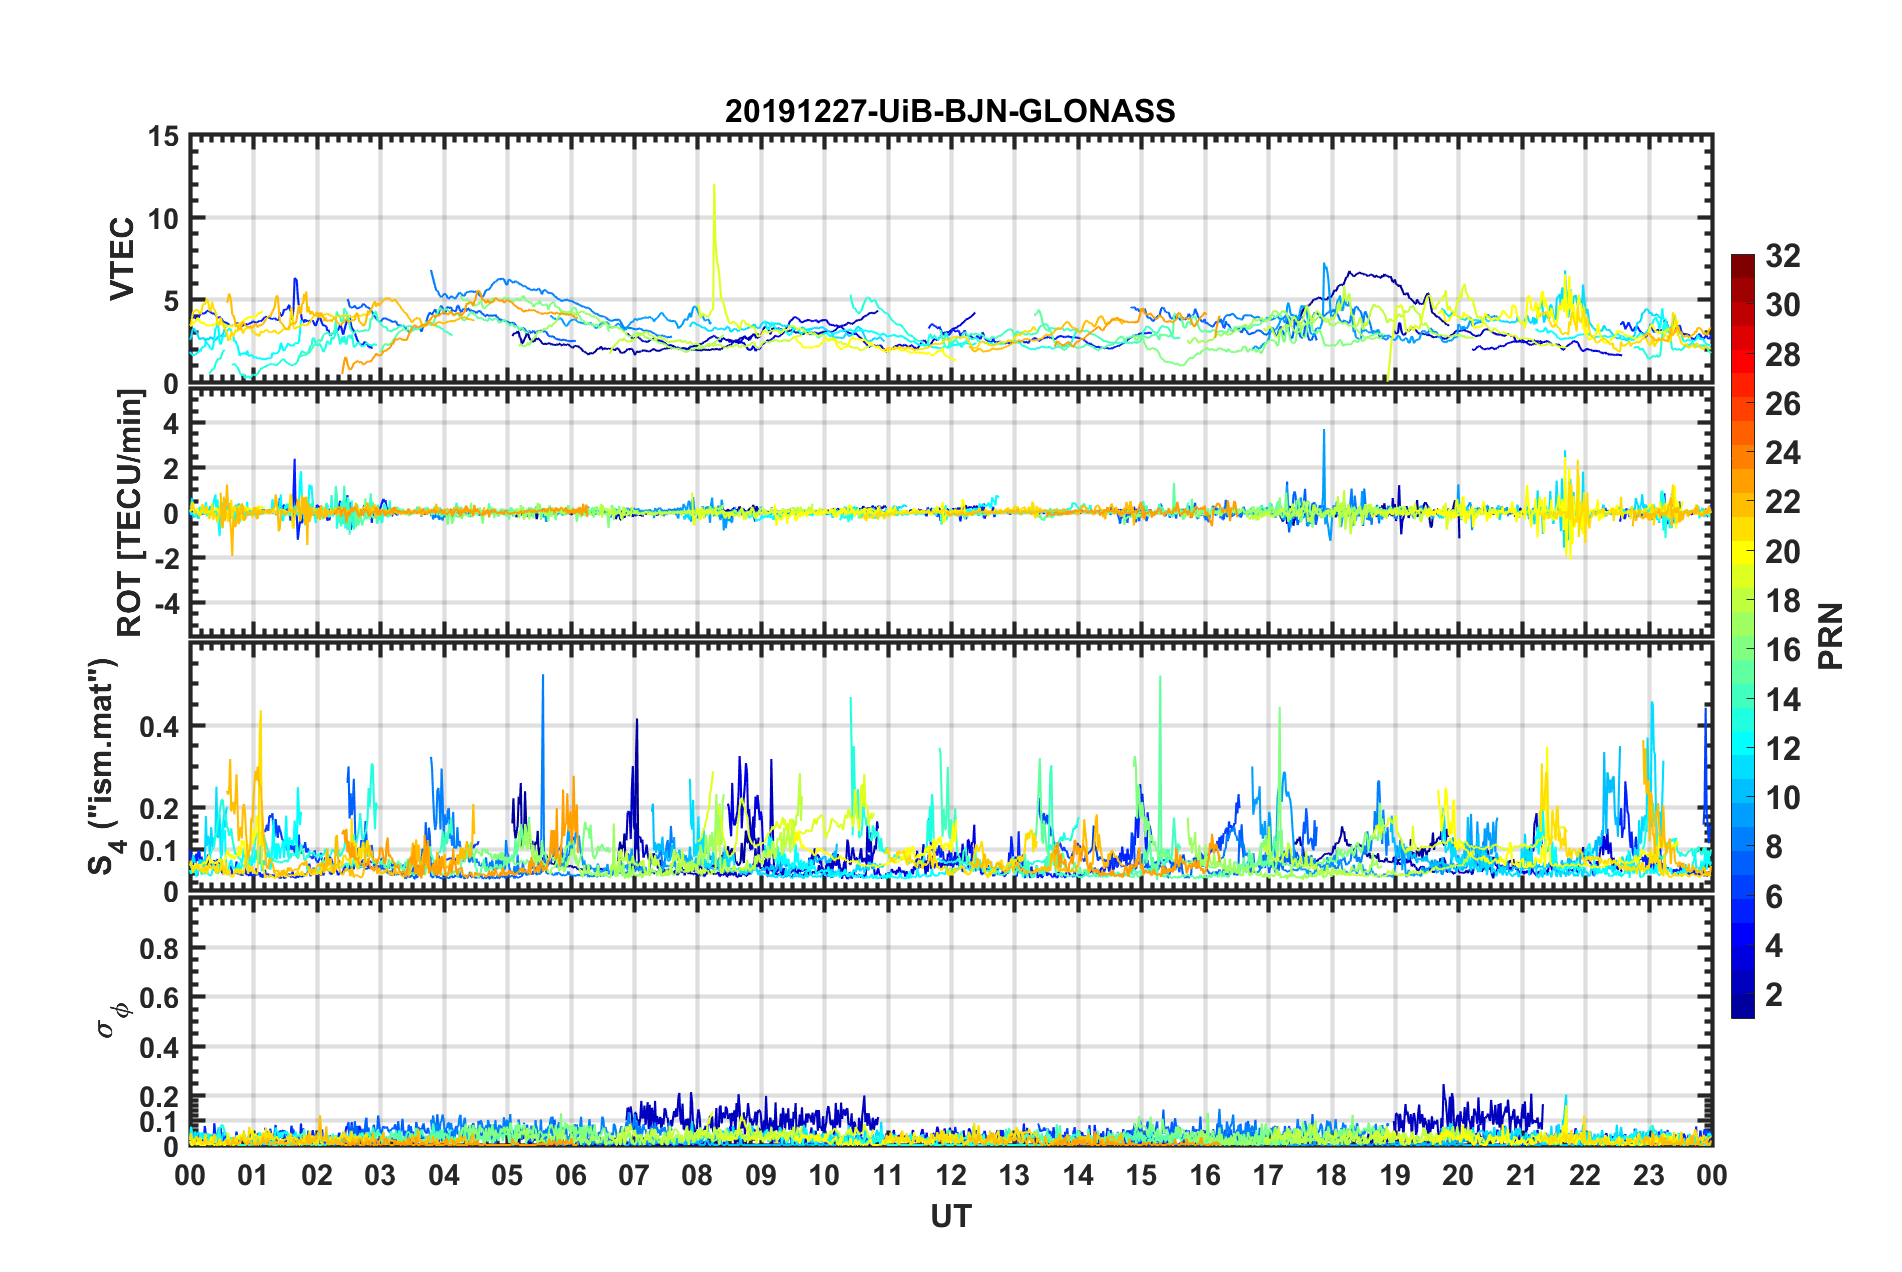The height and width of the screenshot is (1272, 1902).
Task: Click the PRN colorbar gradient strip
Action: coord(1743,636)
